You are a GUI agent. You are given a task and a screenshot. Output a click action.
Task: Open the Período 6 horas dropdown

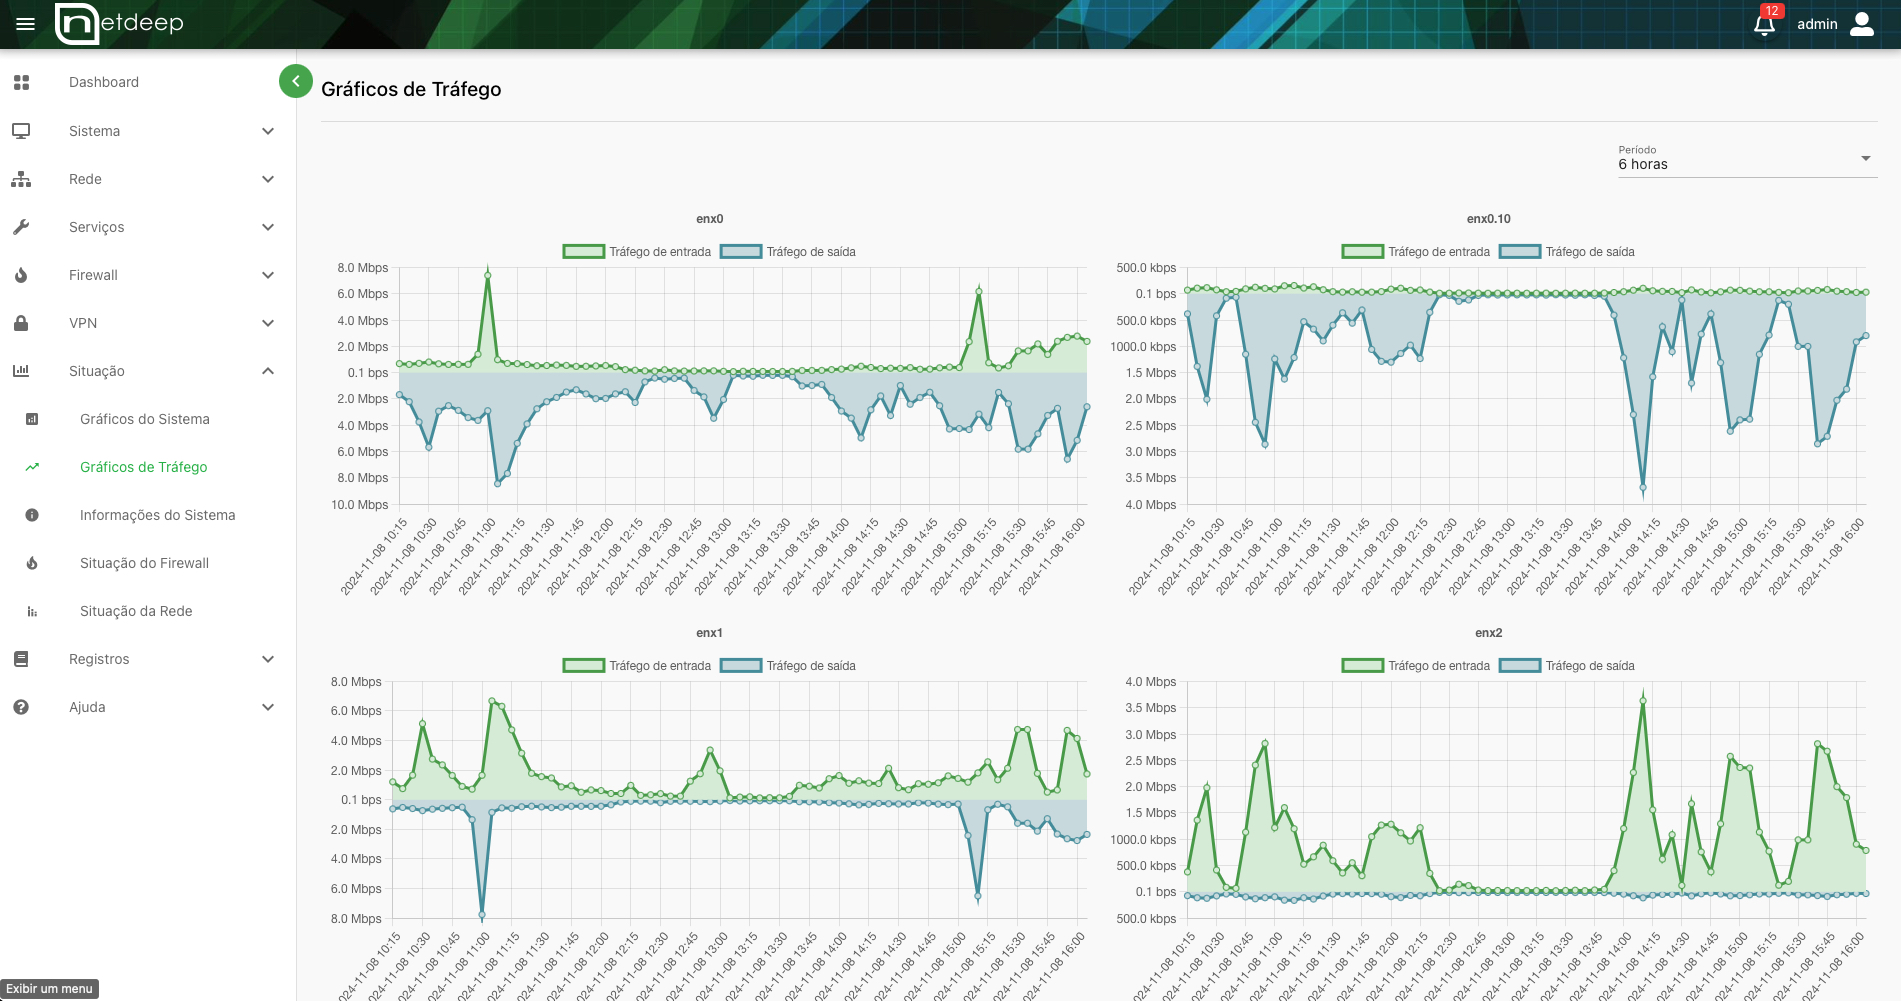click(x=1747, y=159)
